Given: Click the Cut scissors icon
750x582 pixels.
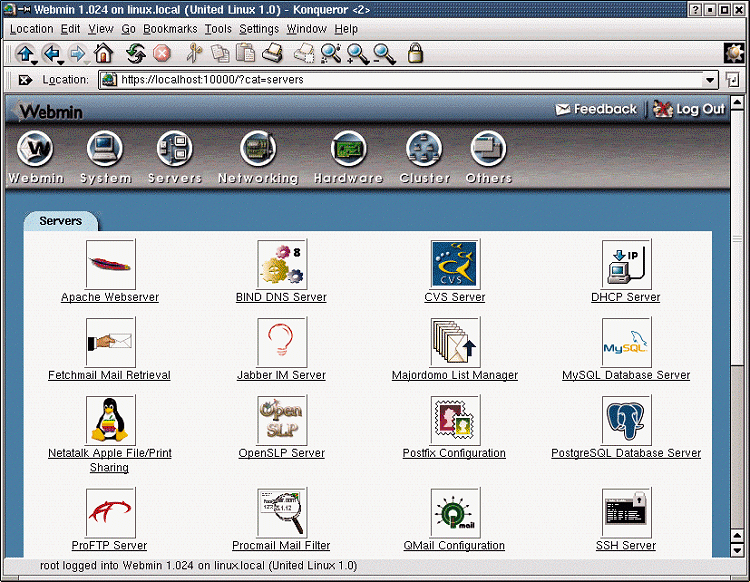Looking at the screenshot, I should [x=194, y=53].
